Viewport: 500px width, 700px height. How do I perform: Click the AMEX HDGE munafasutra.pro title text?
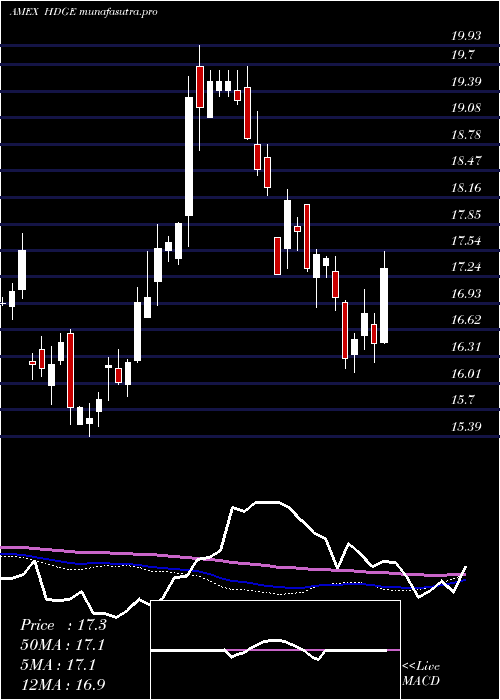click(83, 12)
